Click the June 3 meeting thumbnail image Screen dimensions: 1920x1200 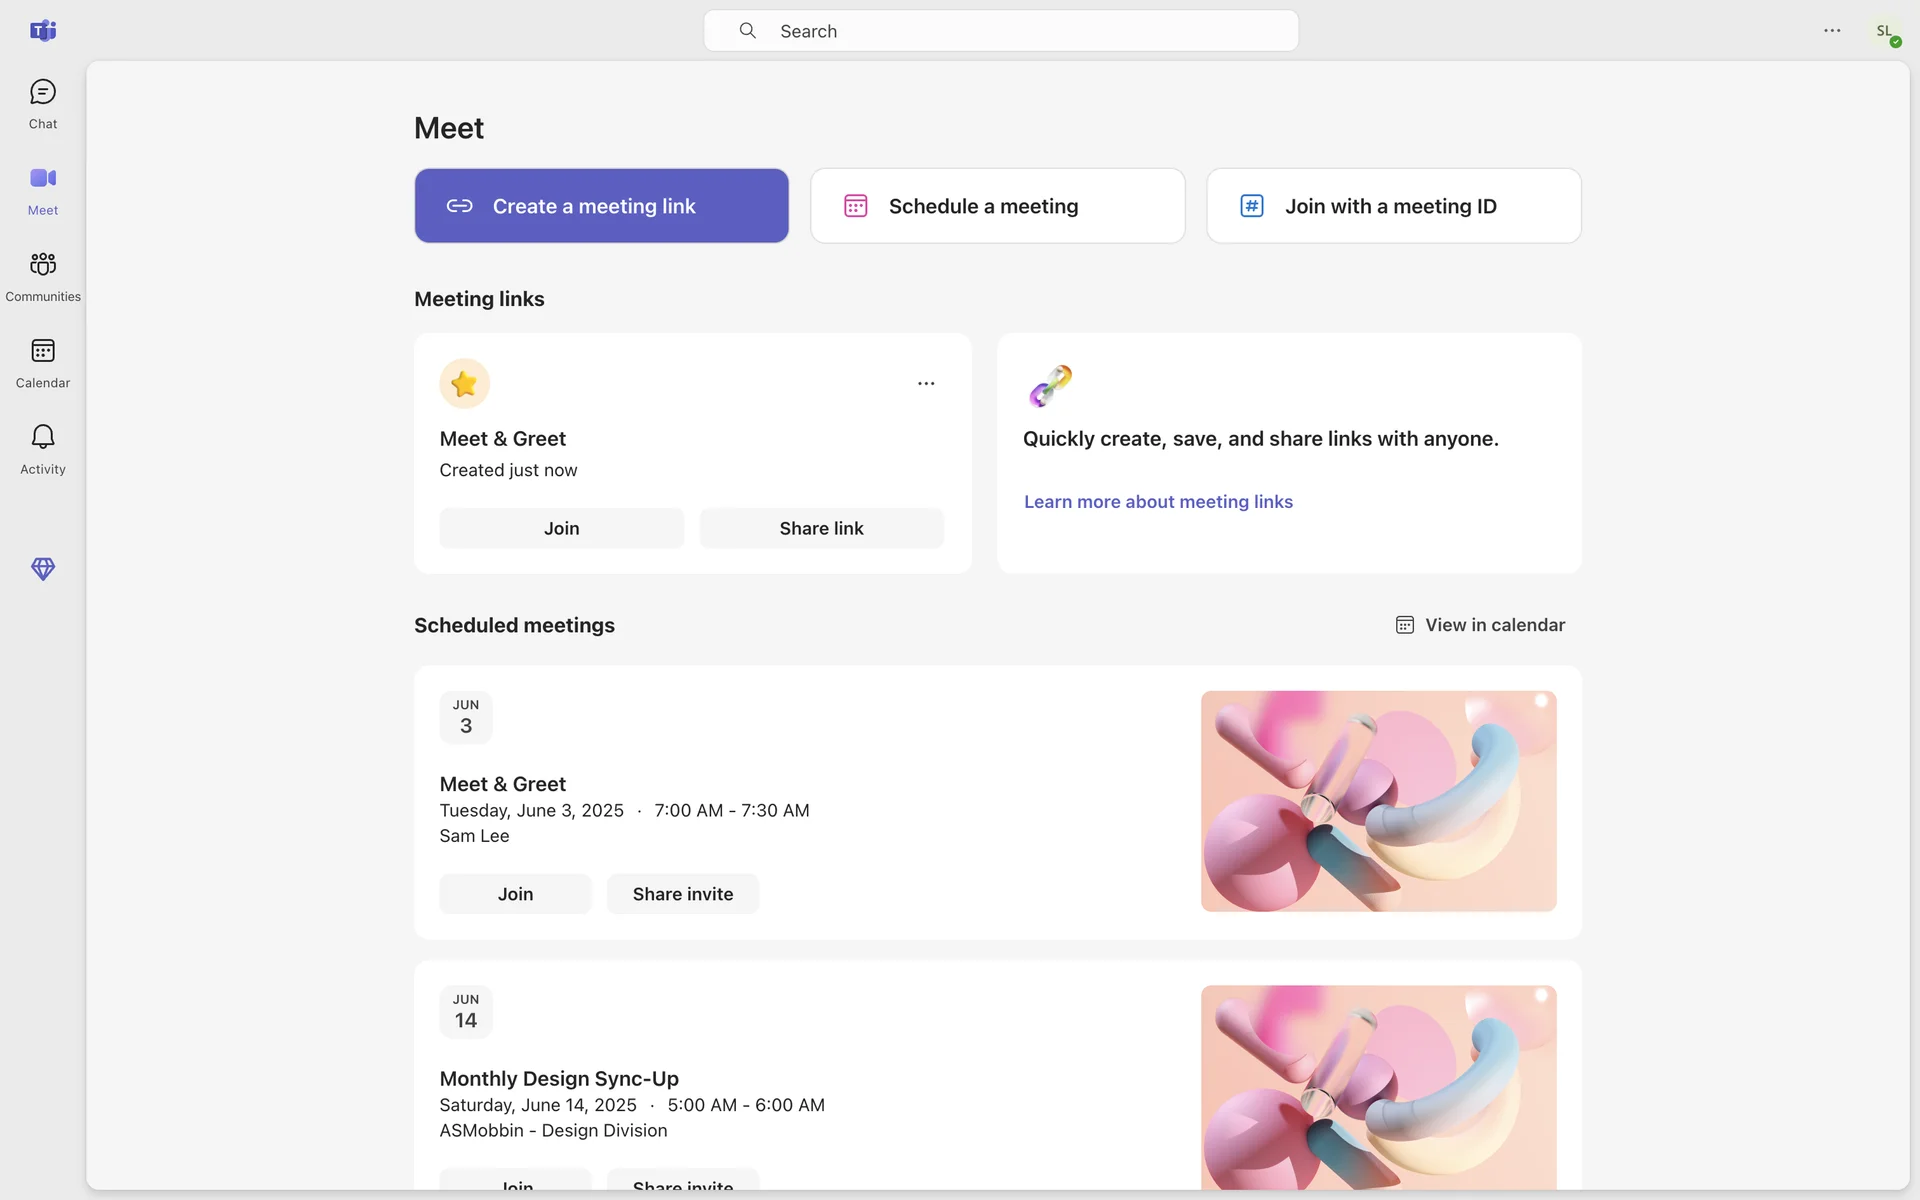(x=1378, y=801)
